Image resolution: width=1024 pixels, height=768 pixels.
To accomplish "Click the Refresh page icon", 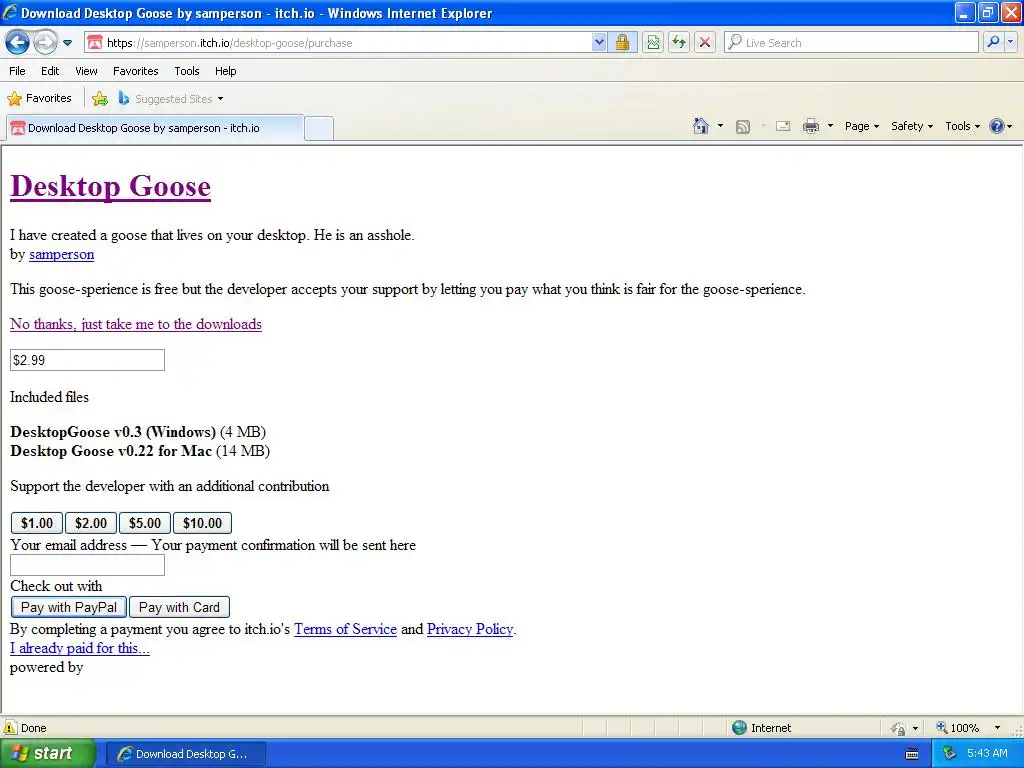I will pyautogui.click(x=679, y=43).
